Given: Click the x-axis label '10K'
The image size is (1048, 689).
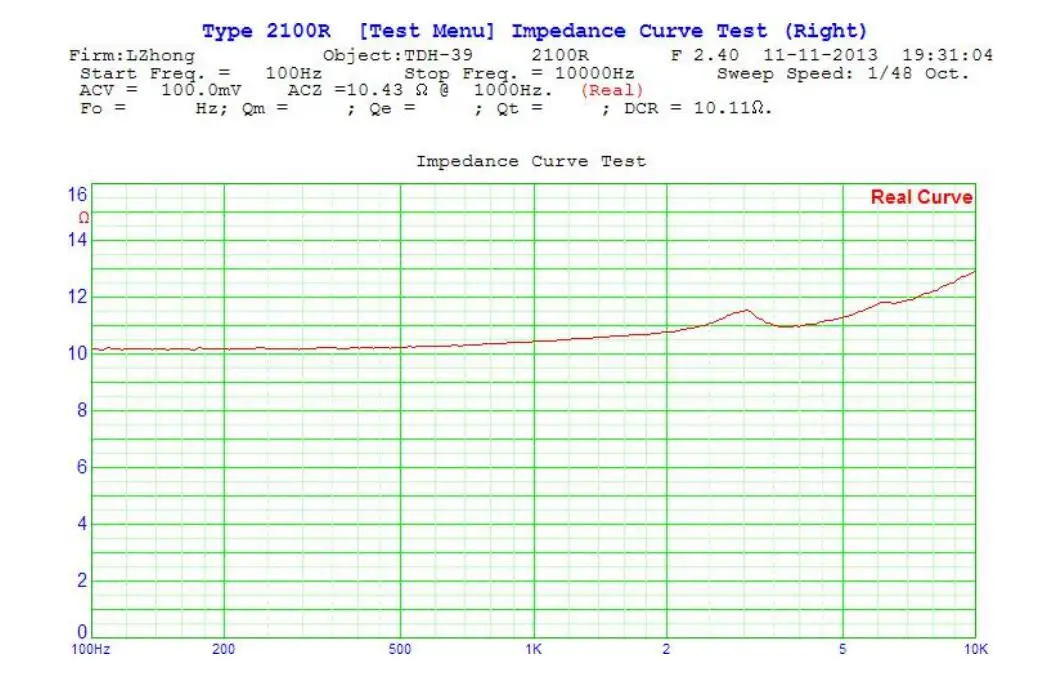Looking at the screenshot, I should coord(976,649).
